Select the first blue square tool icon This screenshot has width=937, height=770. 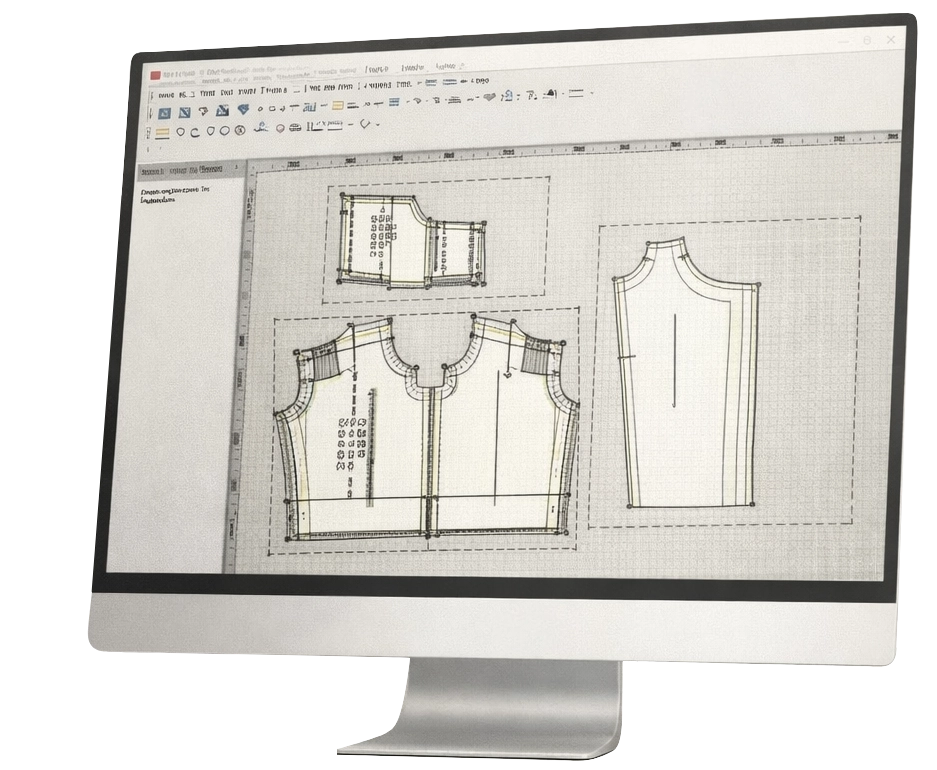(165, 112)
